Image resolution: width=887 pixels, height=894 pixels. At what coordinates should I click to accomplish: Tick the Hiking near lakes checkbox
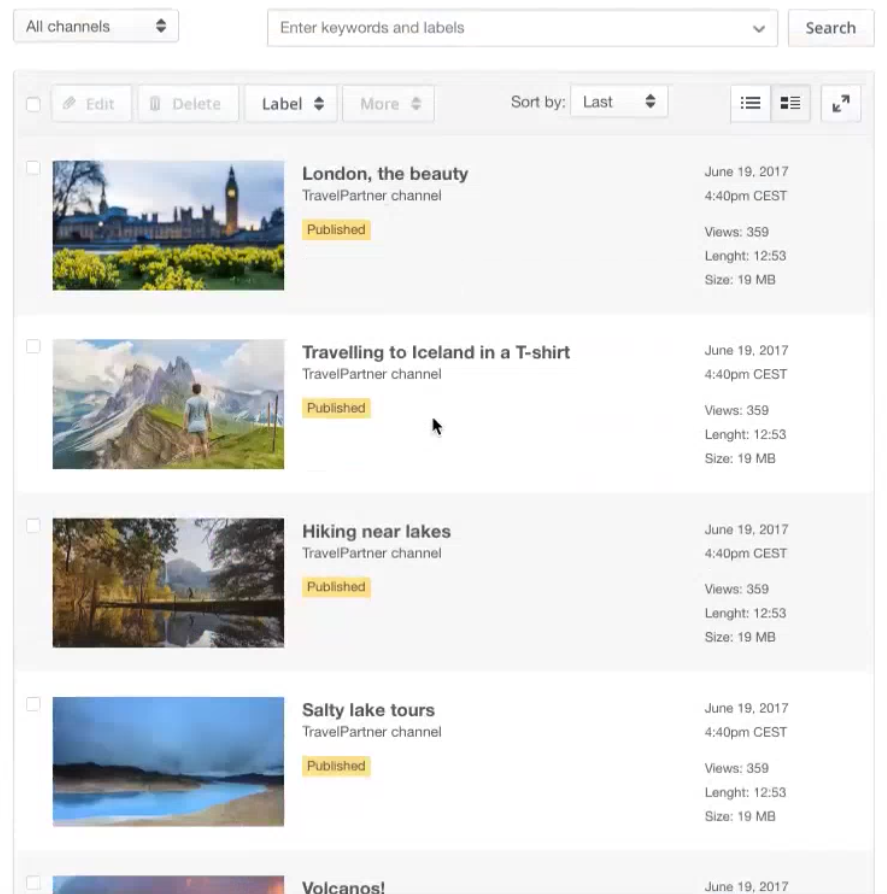coord(33,526)
